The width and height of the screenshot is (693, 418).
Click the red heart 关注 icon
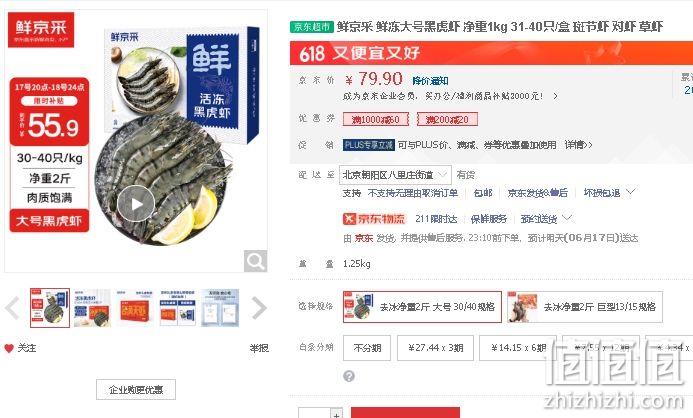click(x=9, y=348)
